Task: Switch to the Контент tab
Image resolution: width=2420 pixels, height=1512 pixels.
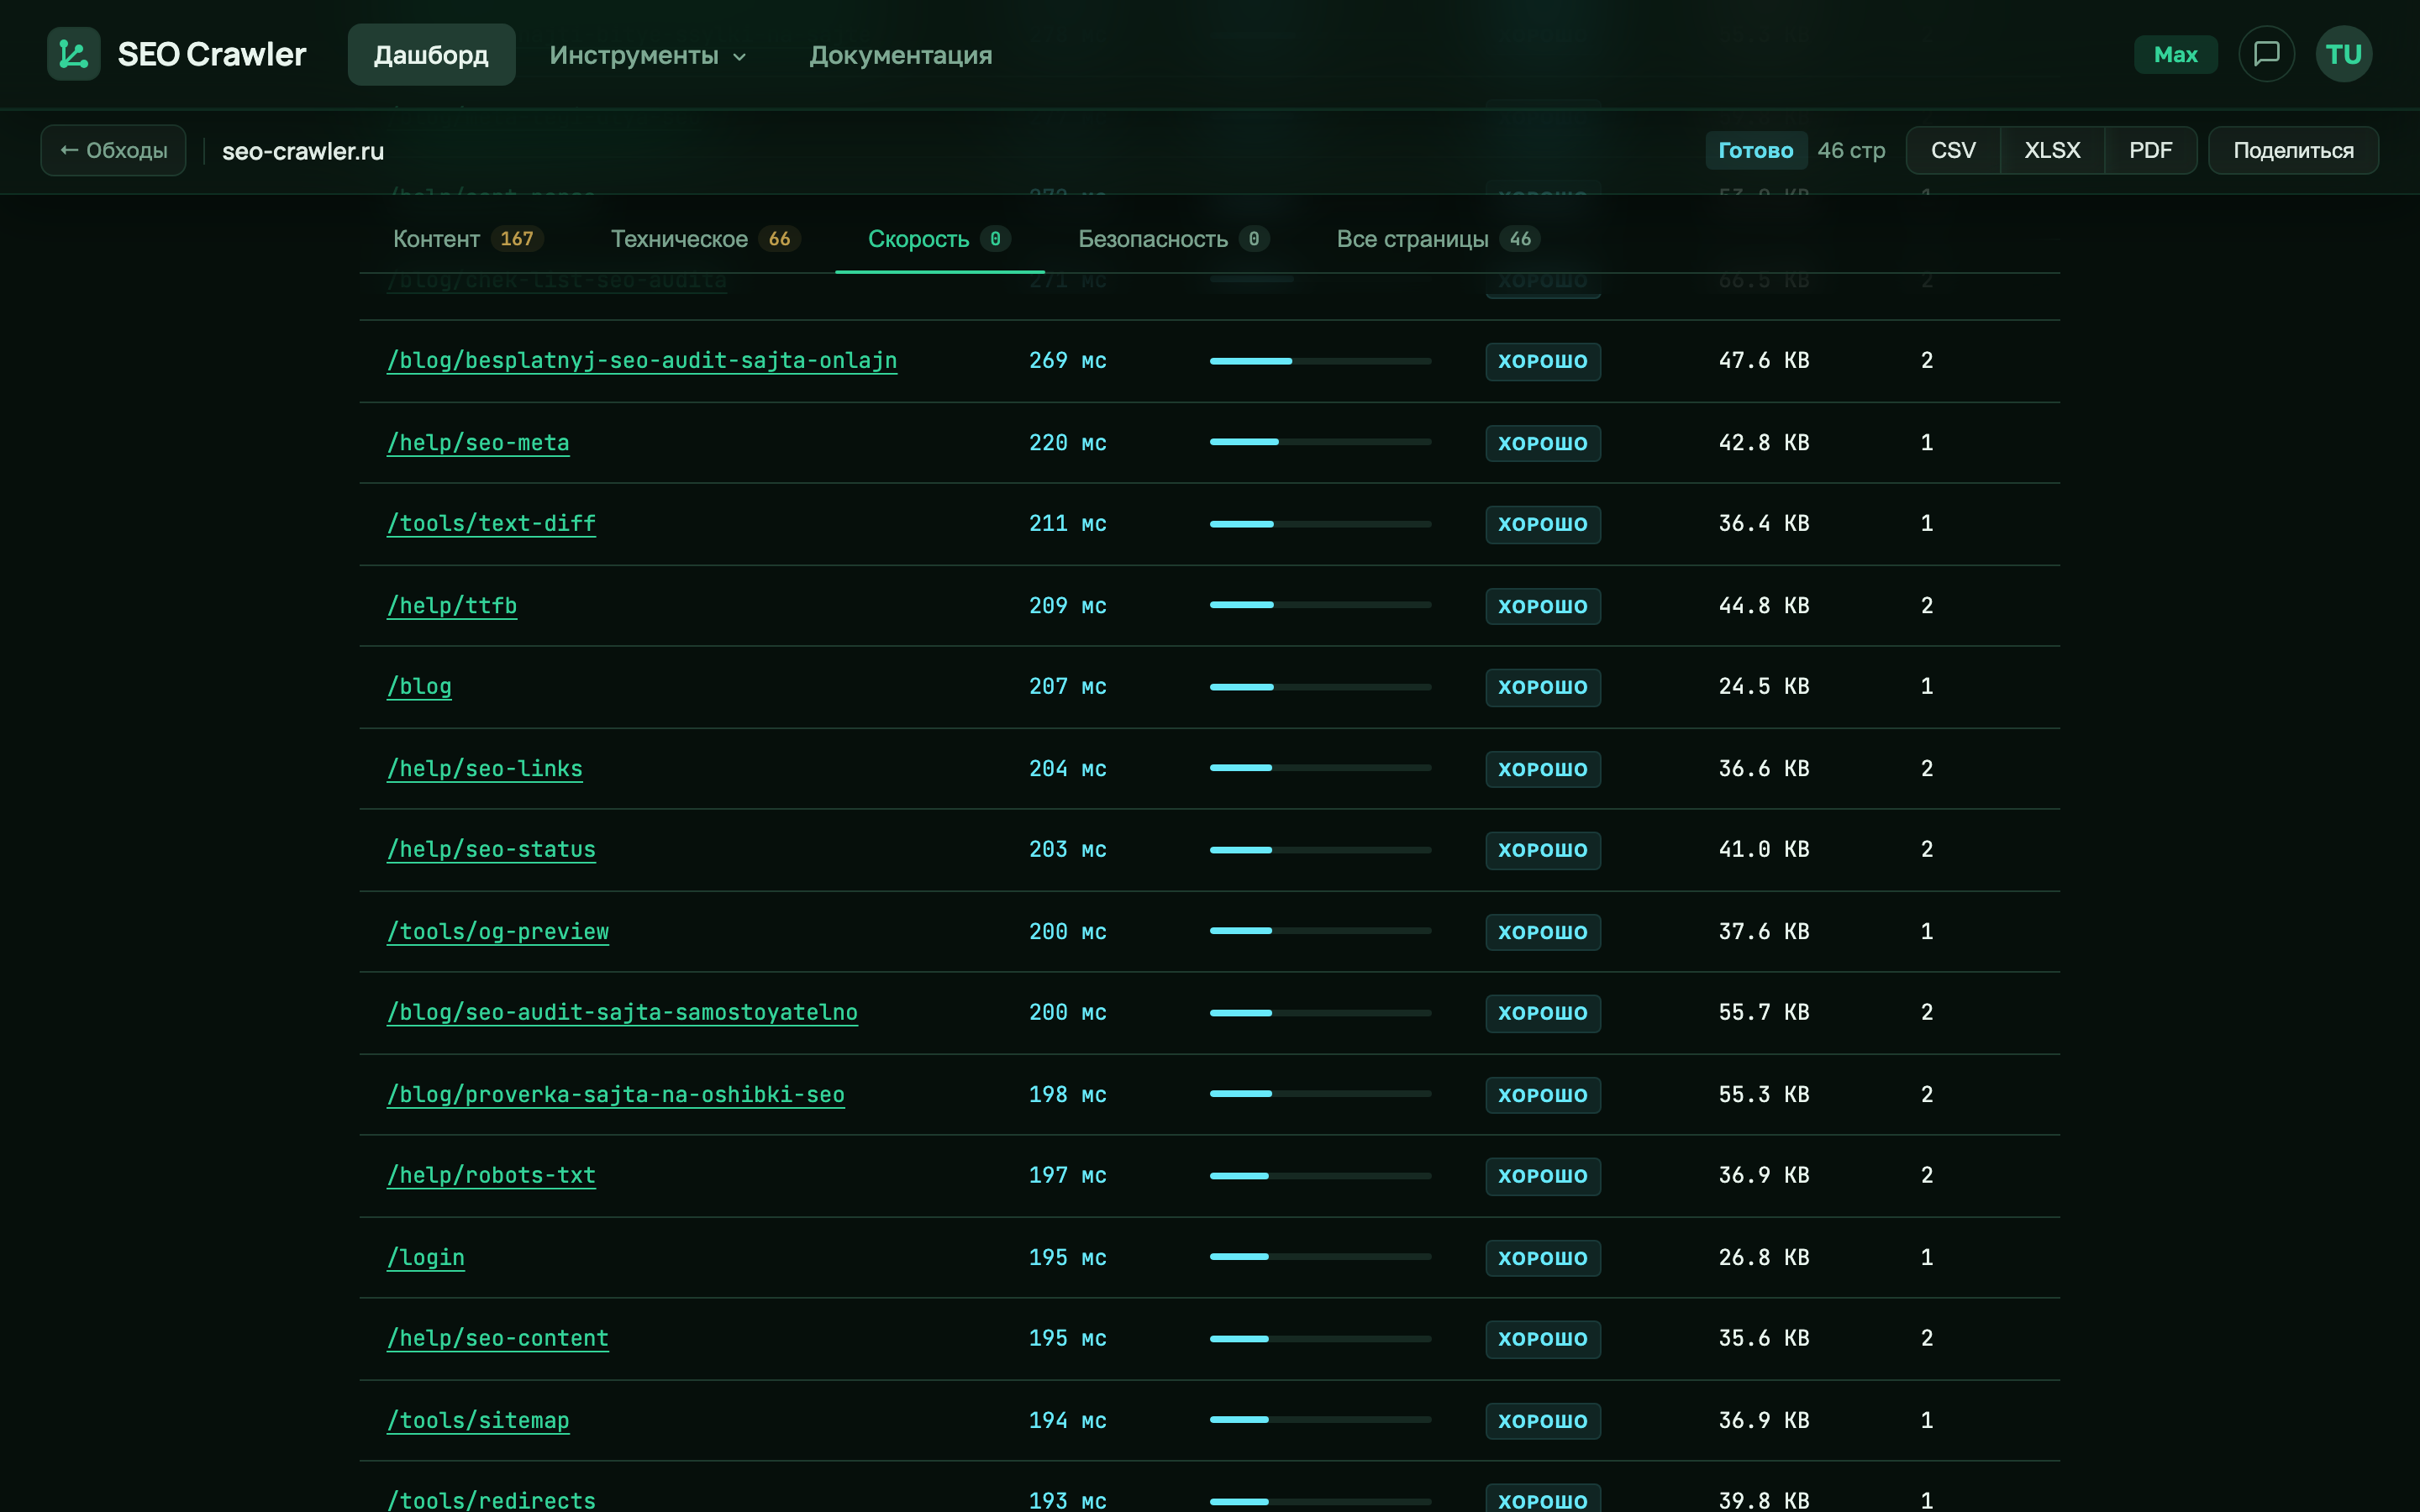Action: pos(468,239)
